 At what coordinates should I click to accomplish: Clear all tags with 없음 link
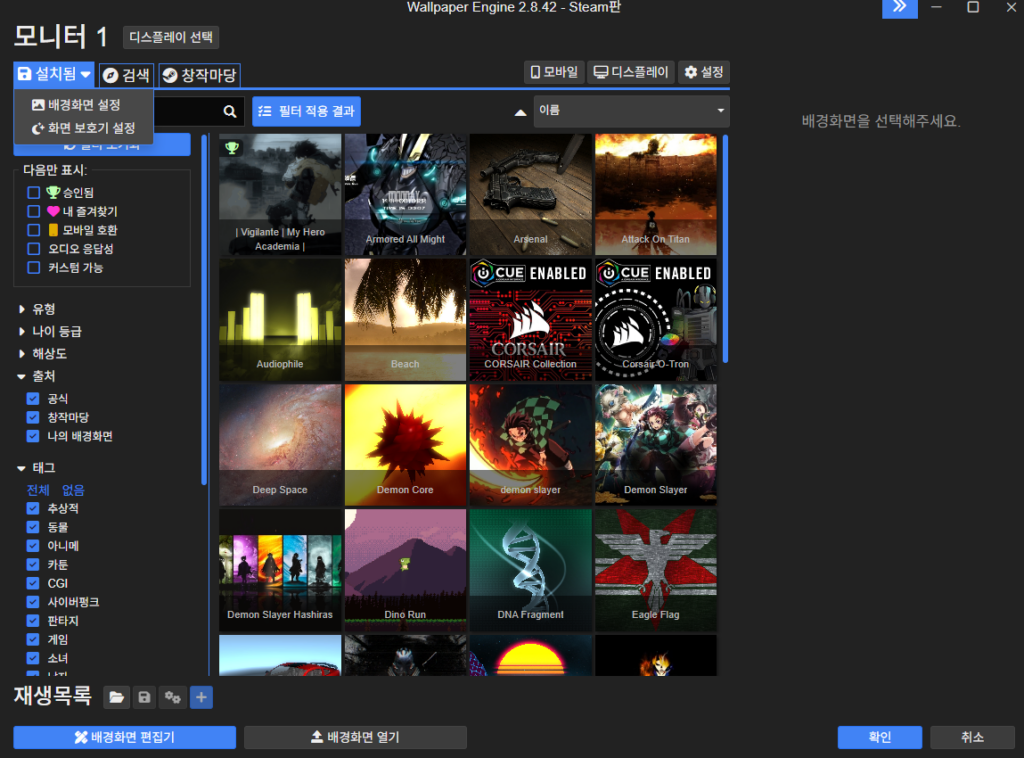tap(73, 490)
